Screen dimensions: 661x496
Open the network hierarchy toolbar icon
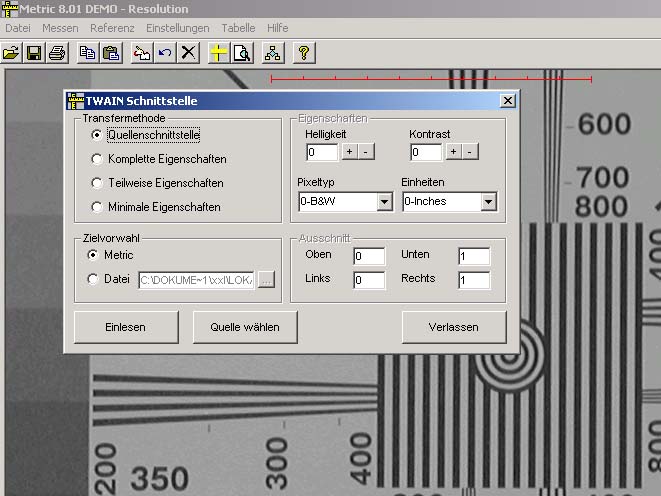(273, 53)
